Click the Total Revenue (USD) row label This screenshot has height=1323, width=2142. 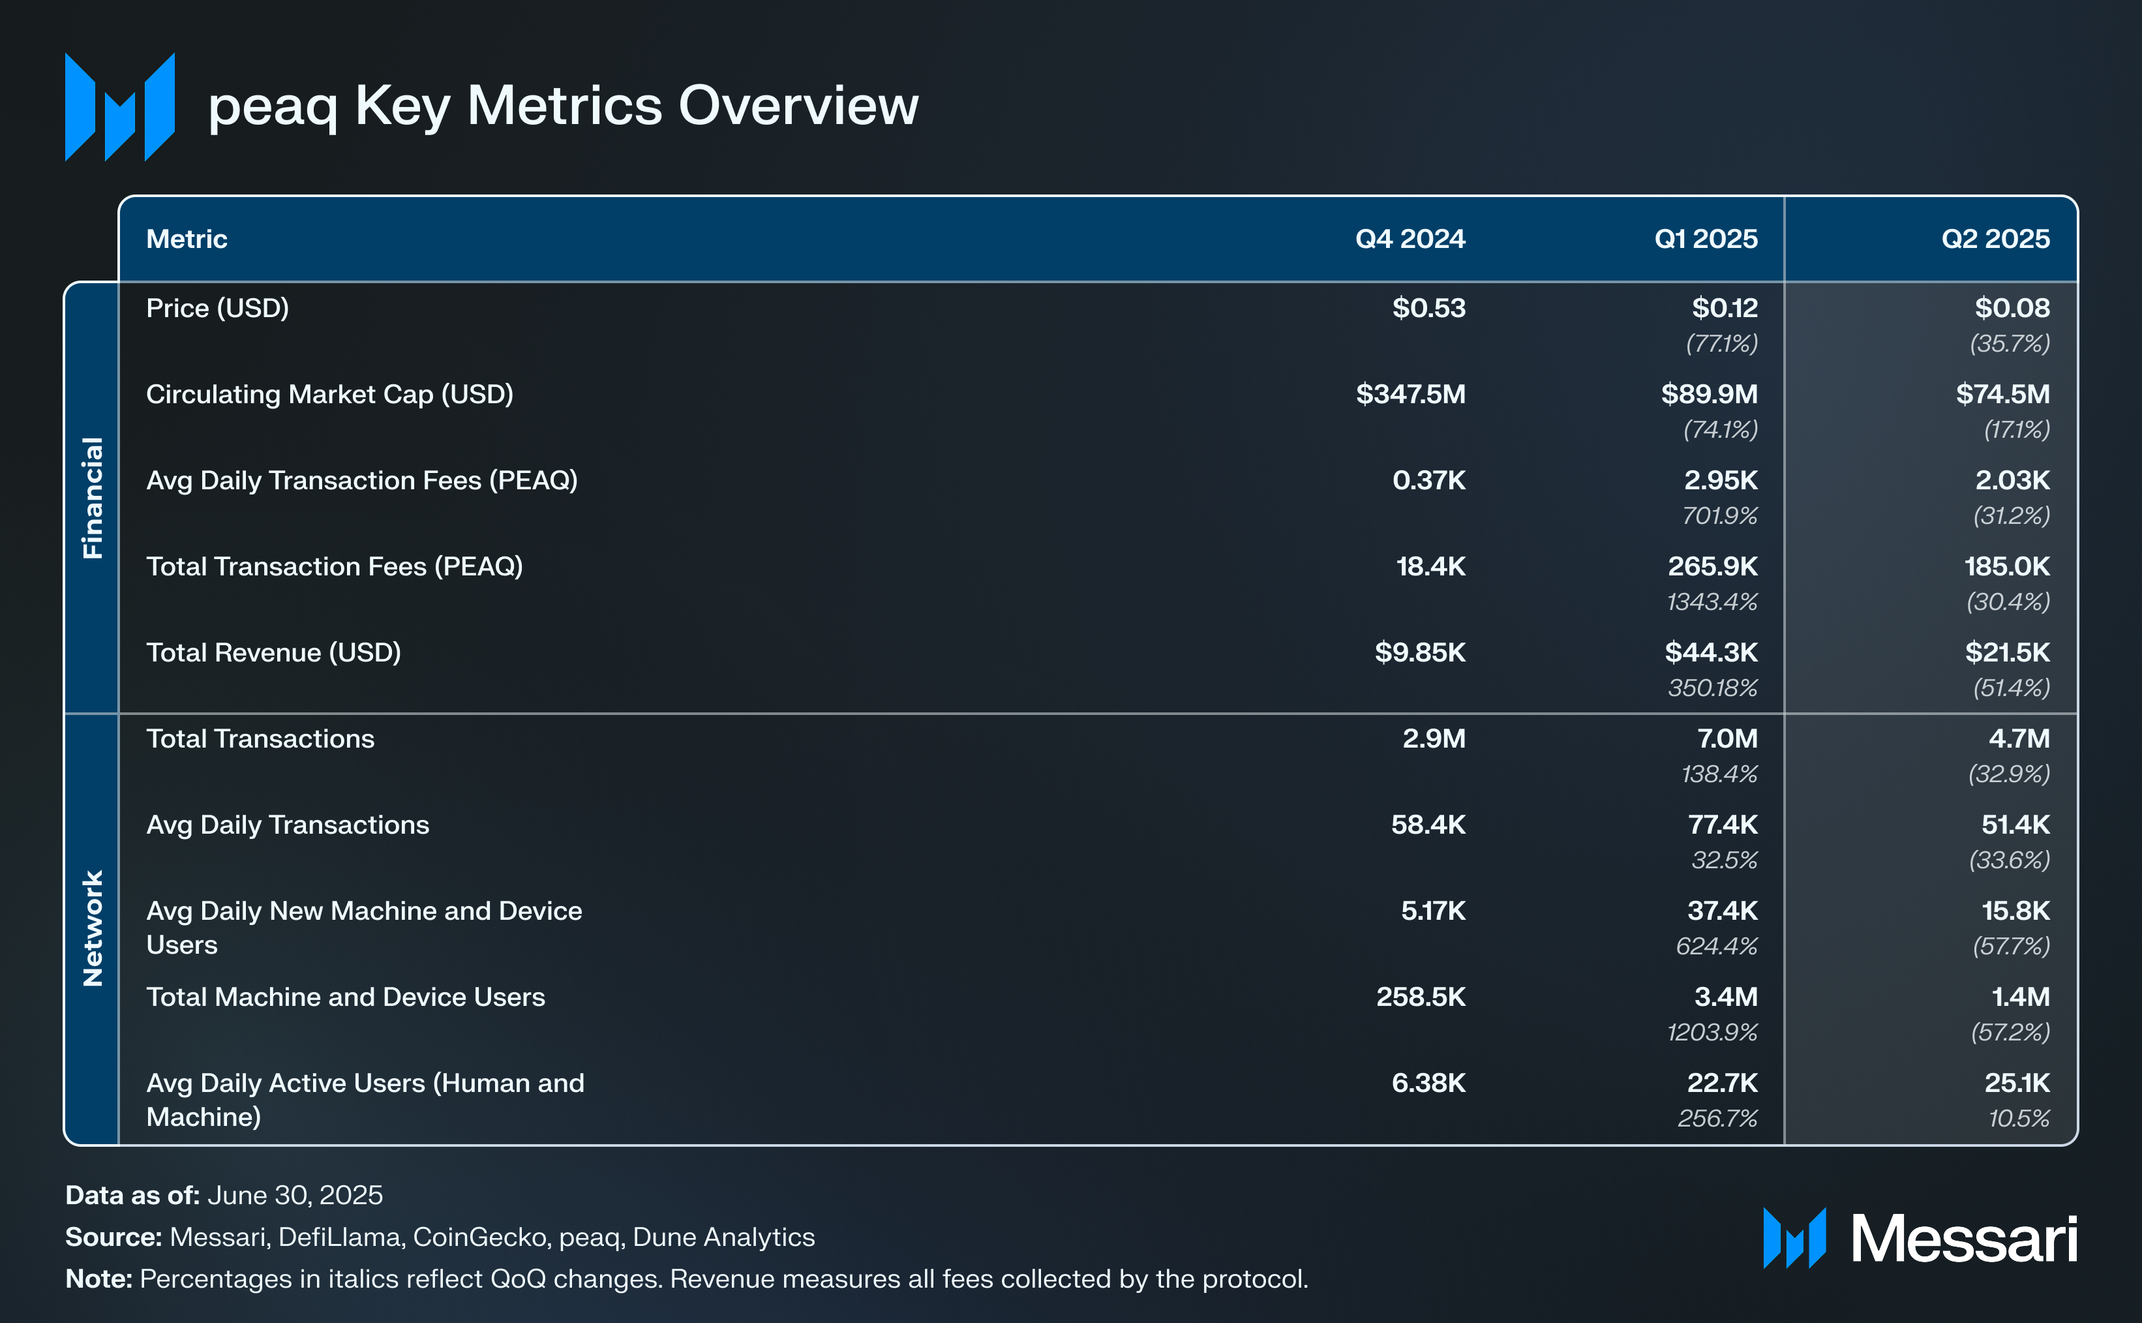pyautogui.click(x=273, y=652)
